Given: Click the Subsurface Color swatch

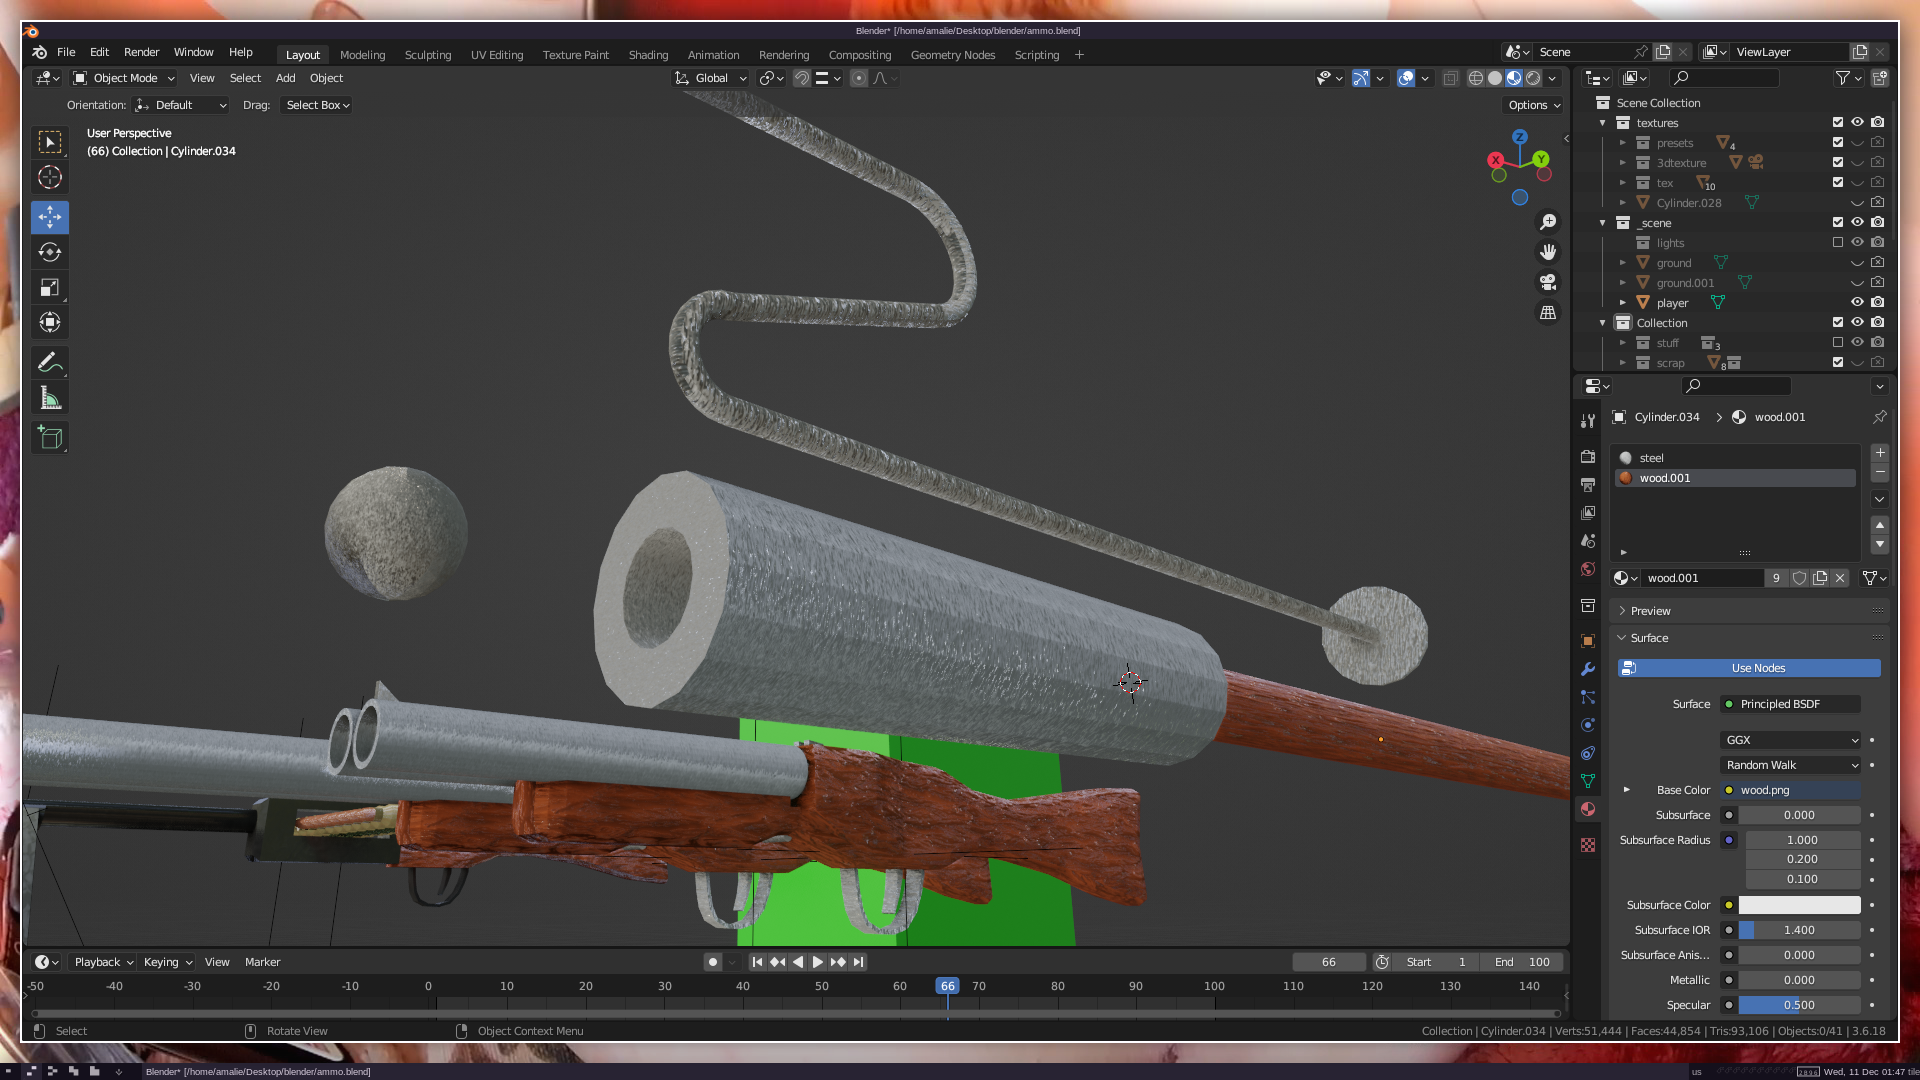Looking at the screenshot, I should (x=1799, y=905).
